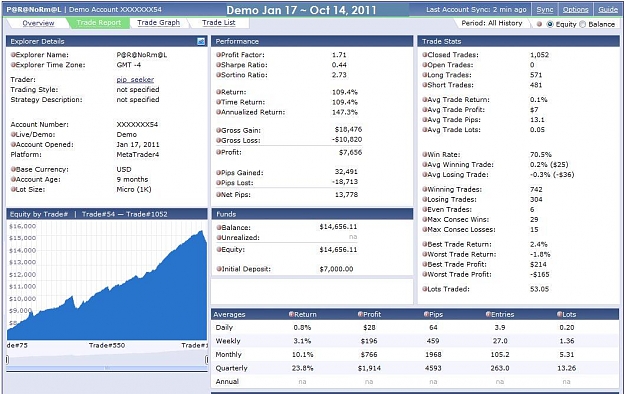Switch to the Trade Graph tab
Image resolution: width=625 pixels, height=394 pixels.
click(159, 23)
